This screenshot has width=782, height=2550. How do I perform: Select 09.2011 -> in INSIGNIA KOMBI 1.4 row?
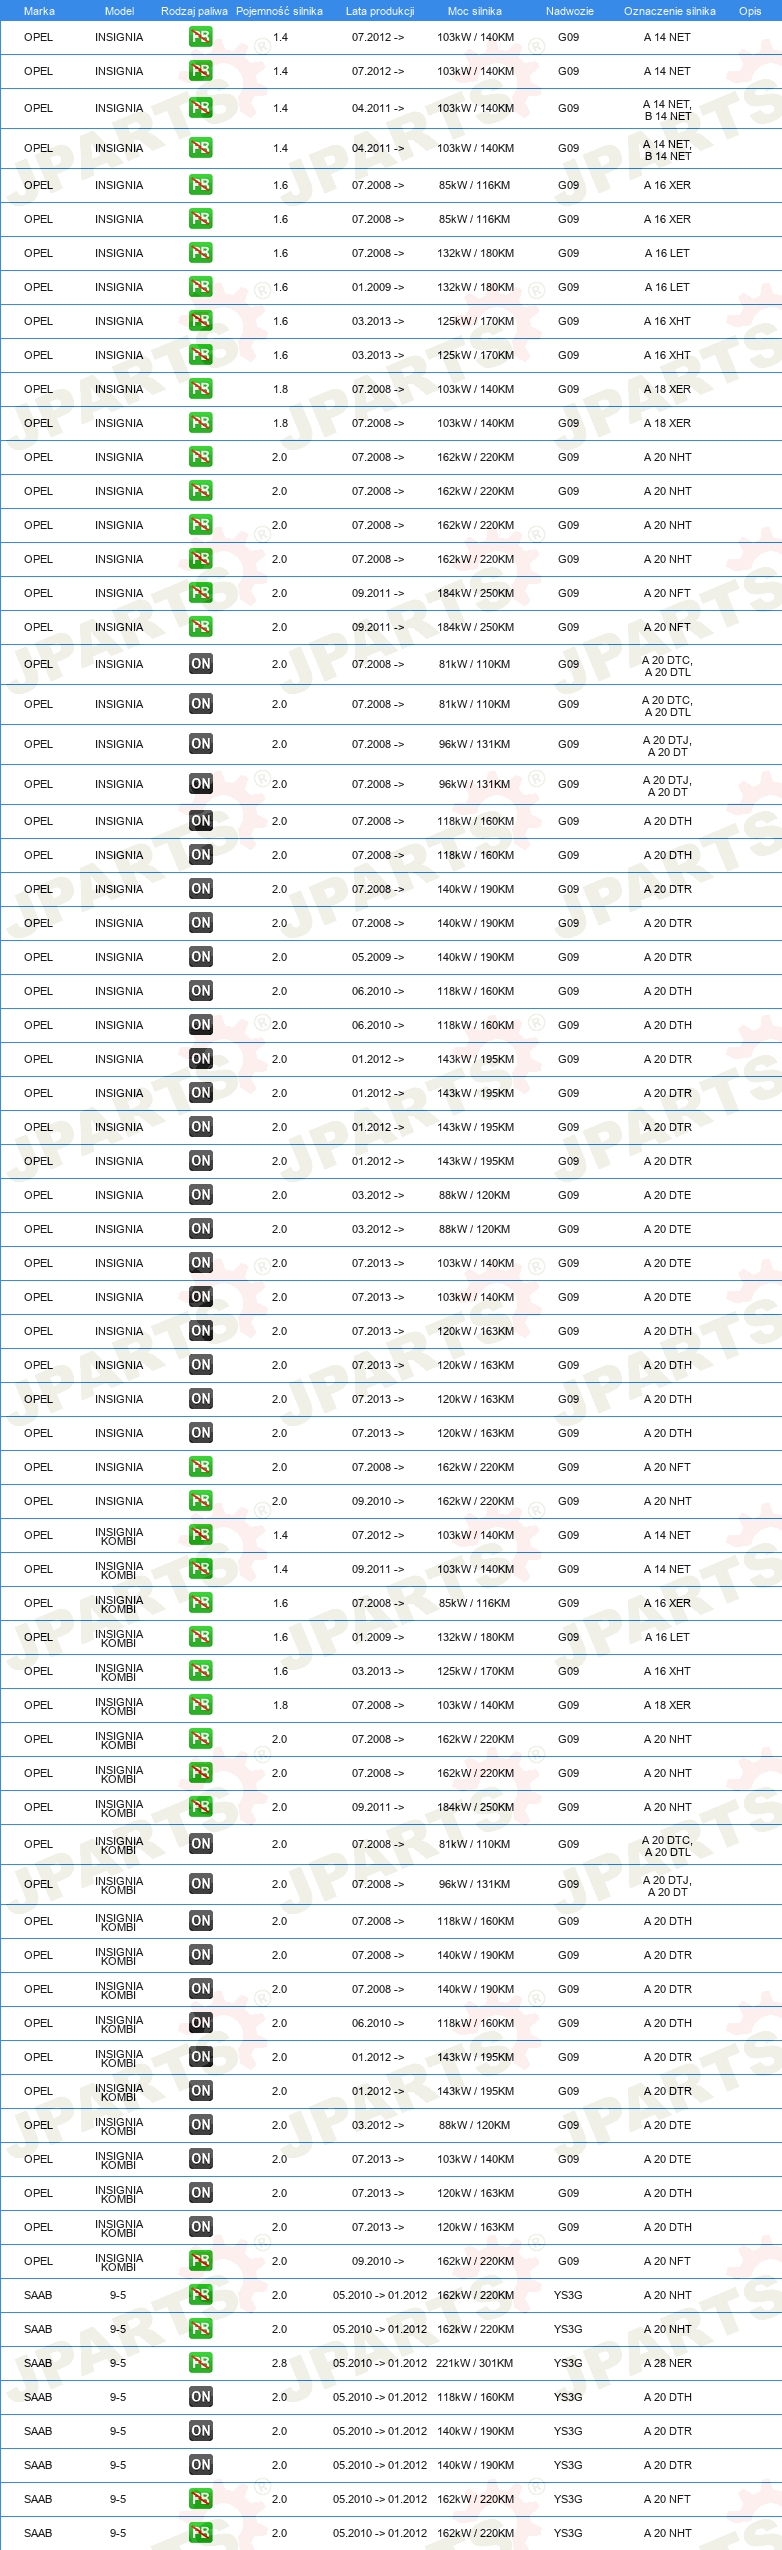378,1569
